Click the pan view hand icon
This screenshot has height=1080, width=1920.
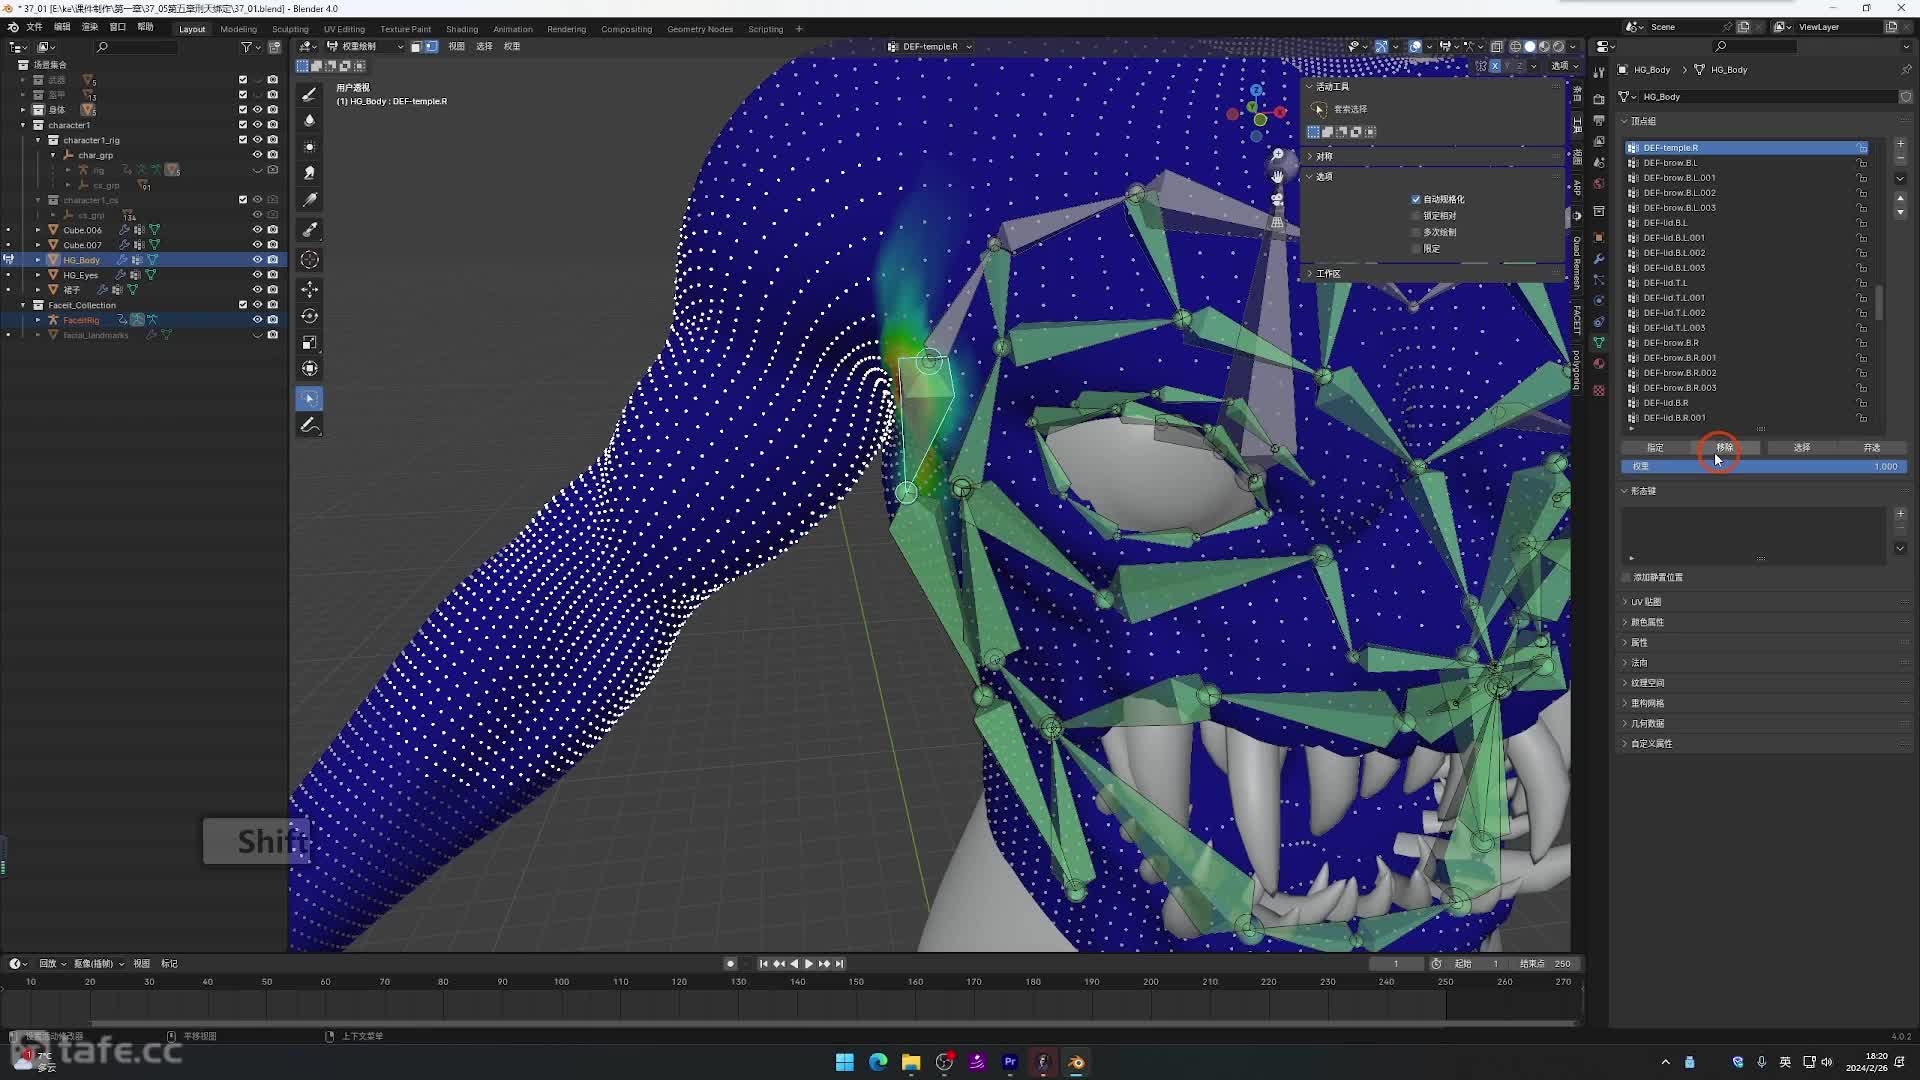(1277, 177)
